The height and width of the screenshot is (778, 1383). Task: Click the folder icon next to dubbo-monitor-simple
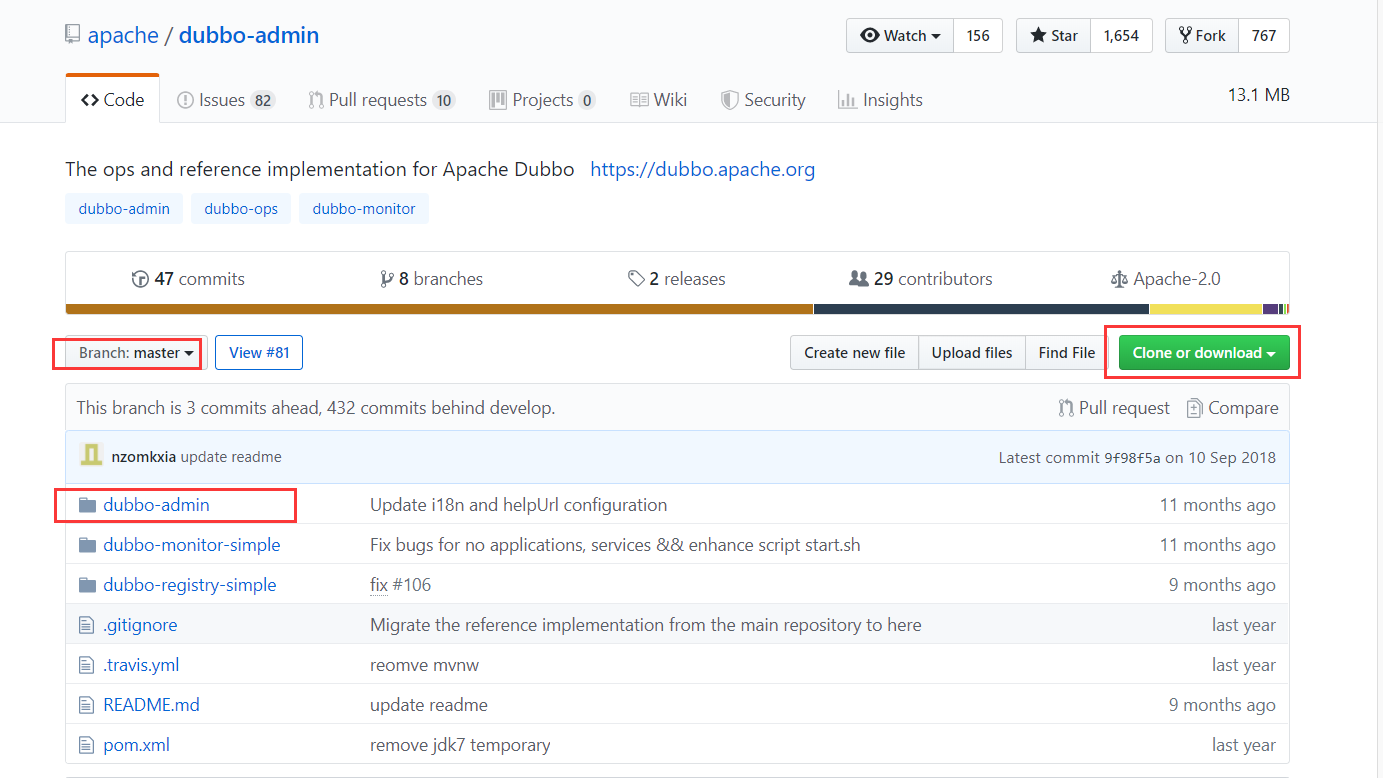click(x=87, y=545)
